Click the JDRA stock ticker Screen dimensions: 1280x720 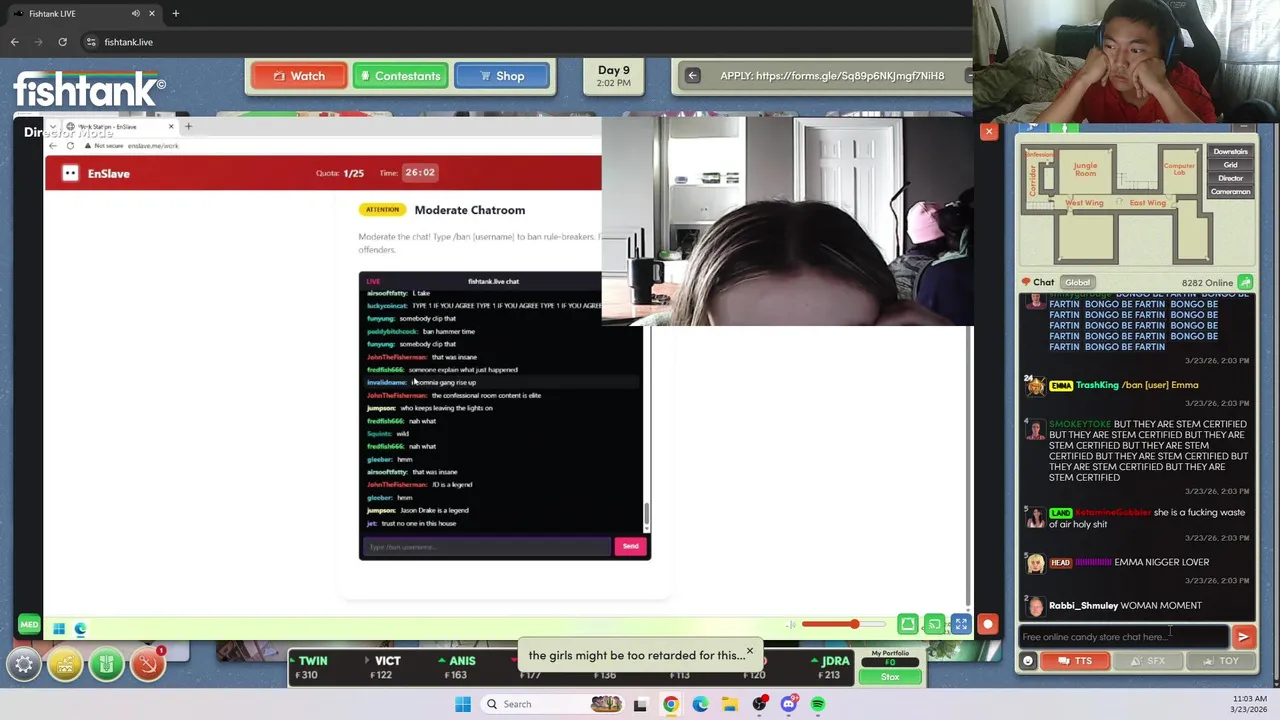coord(831,667)
